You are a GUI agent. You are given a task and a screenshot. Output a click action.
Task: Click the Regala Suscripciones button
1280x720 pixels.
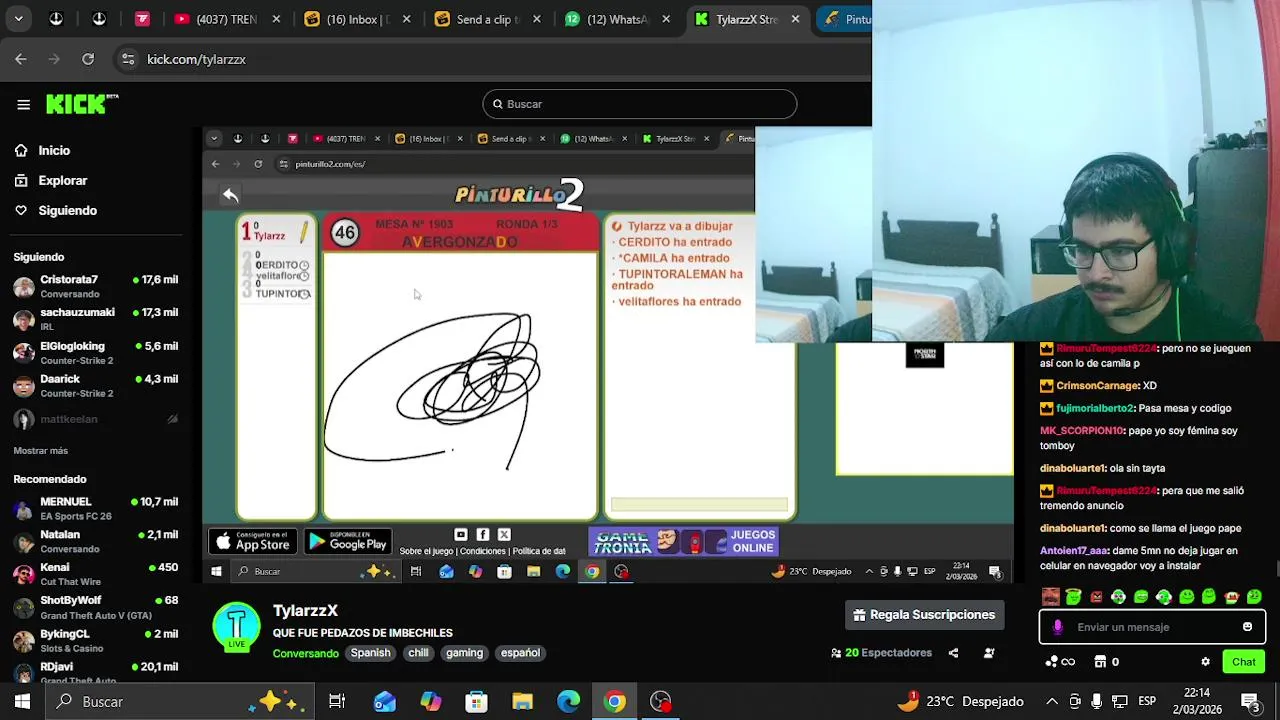[924, 615]
